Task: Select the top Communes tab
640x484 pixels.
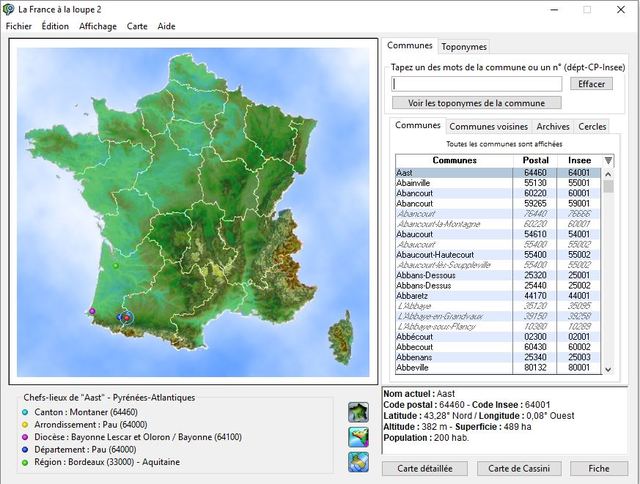Action: pos(410,45)
